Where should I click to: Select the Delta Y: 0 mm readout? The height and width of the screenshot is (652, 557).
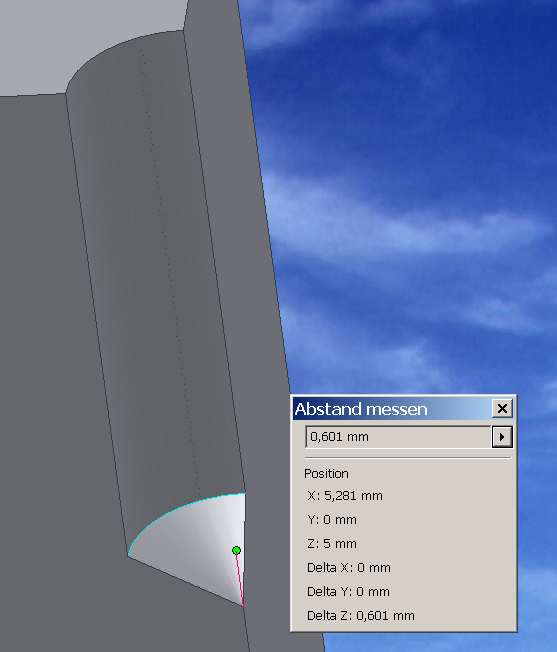click(x=348, y=591)
